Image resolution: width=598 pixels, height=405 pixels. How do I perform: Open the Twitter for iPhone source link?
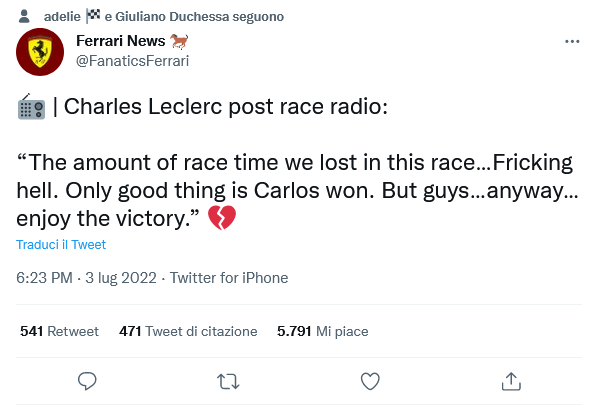point(229,278)
